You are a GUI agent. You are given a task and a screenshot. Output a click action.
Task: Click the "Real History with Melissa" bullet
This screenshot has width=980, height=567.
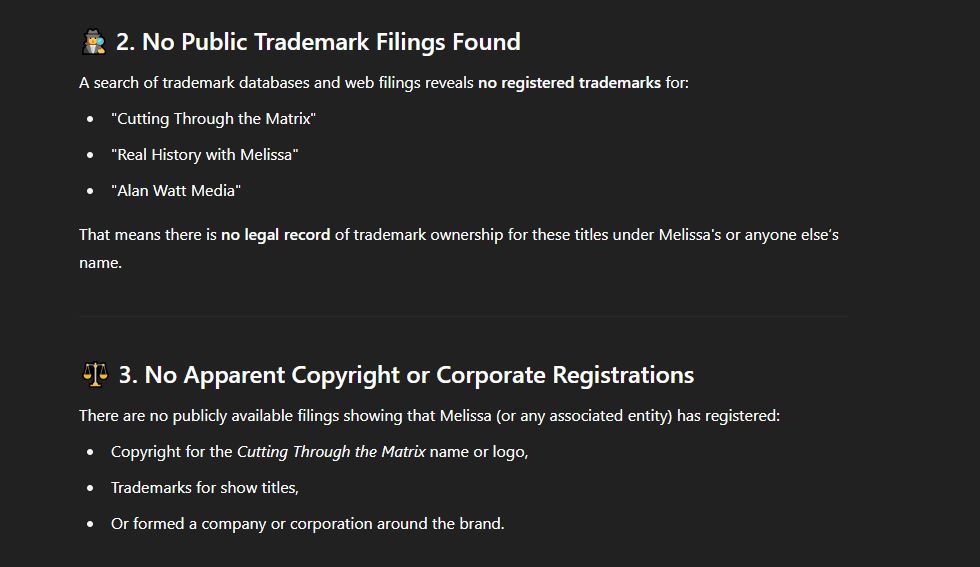[x=204, y=155]
